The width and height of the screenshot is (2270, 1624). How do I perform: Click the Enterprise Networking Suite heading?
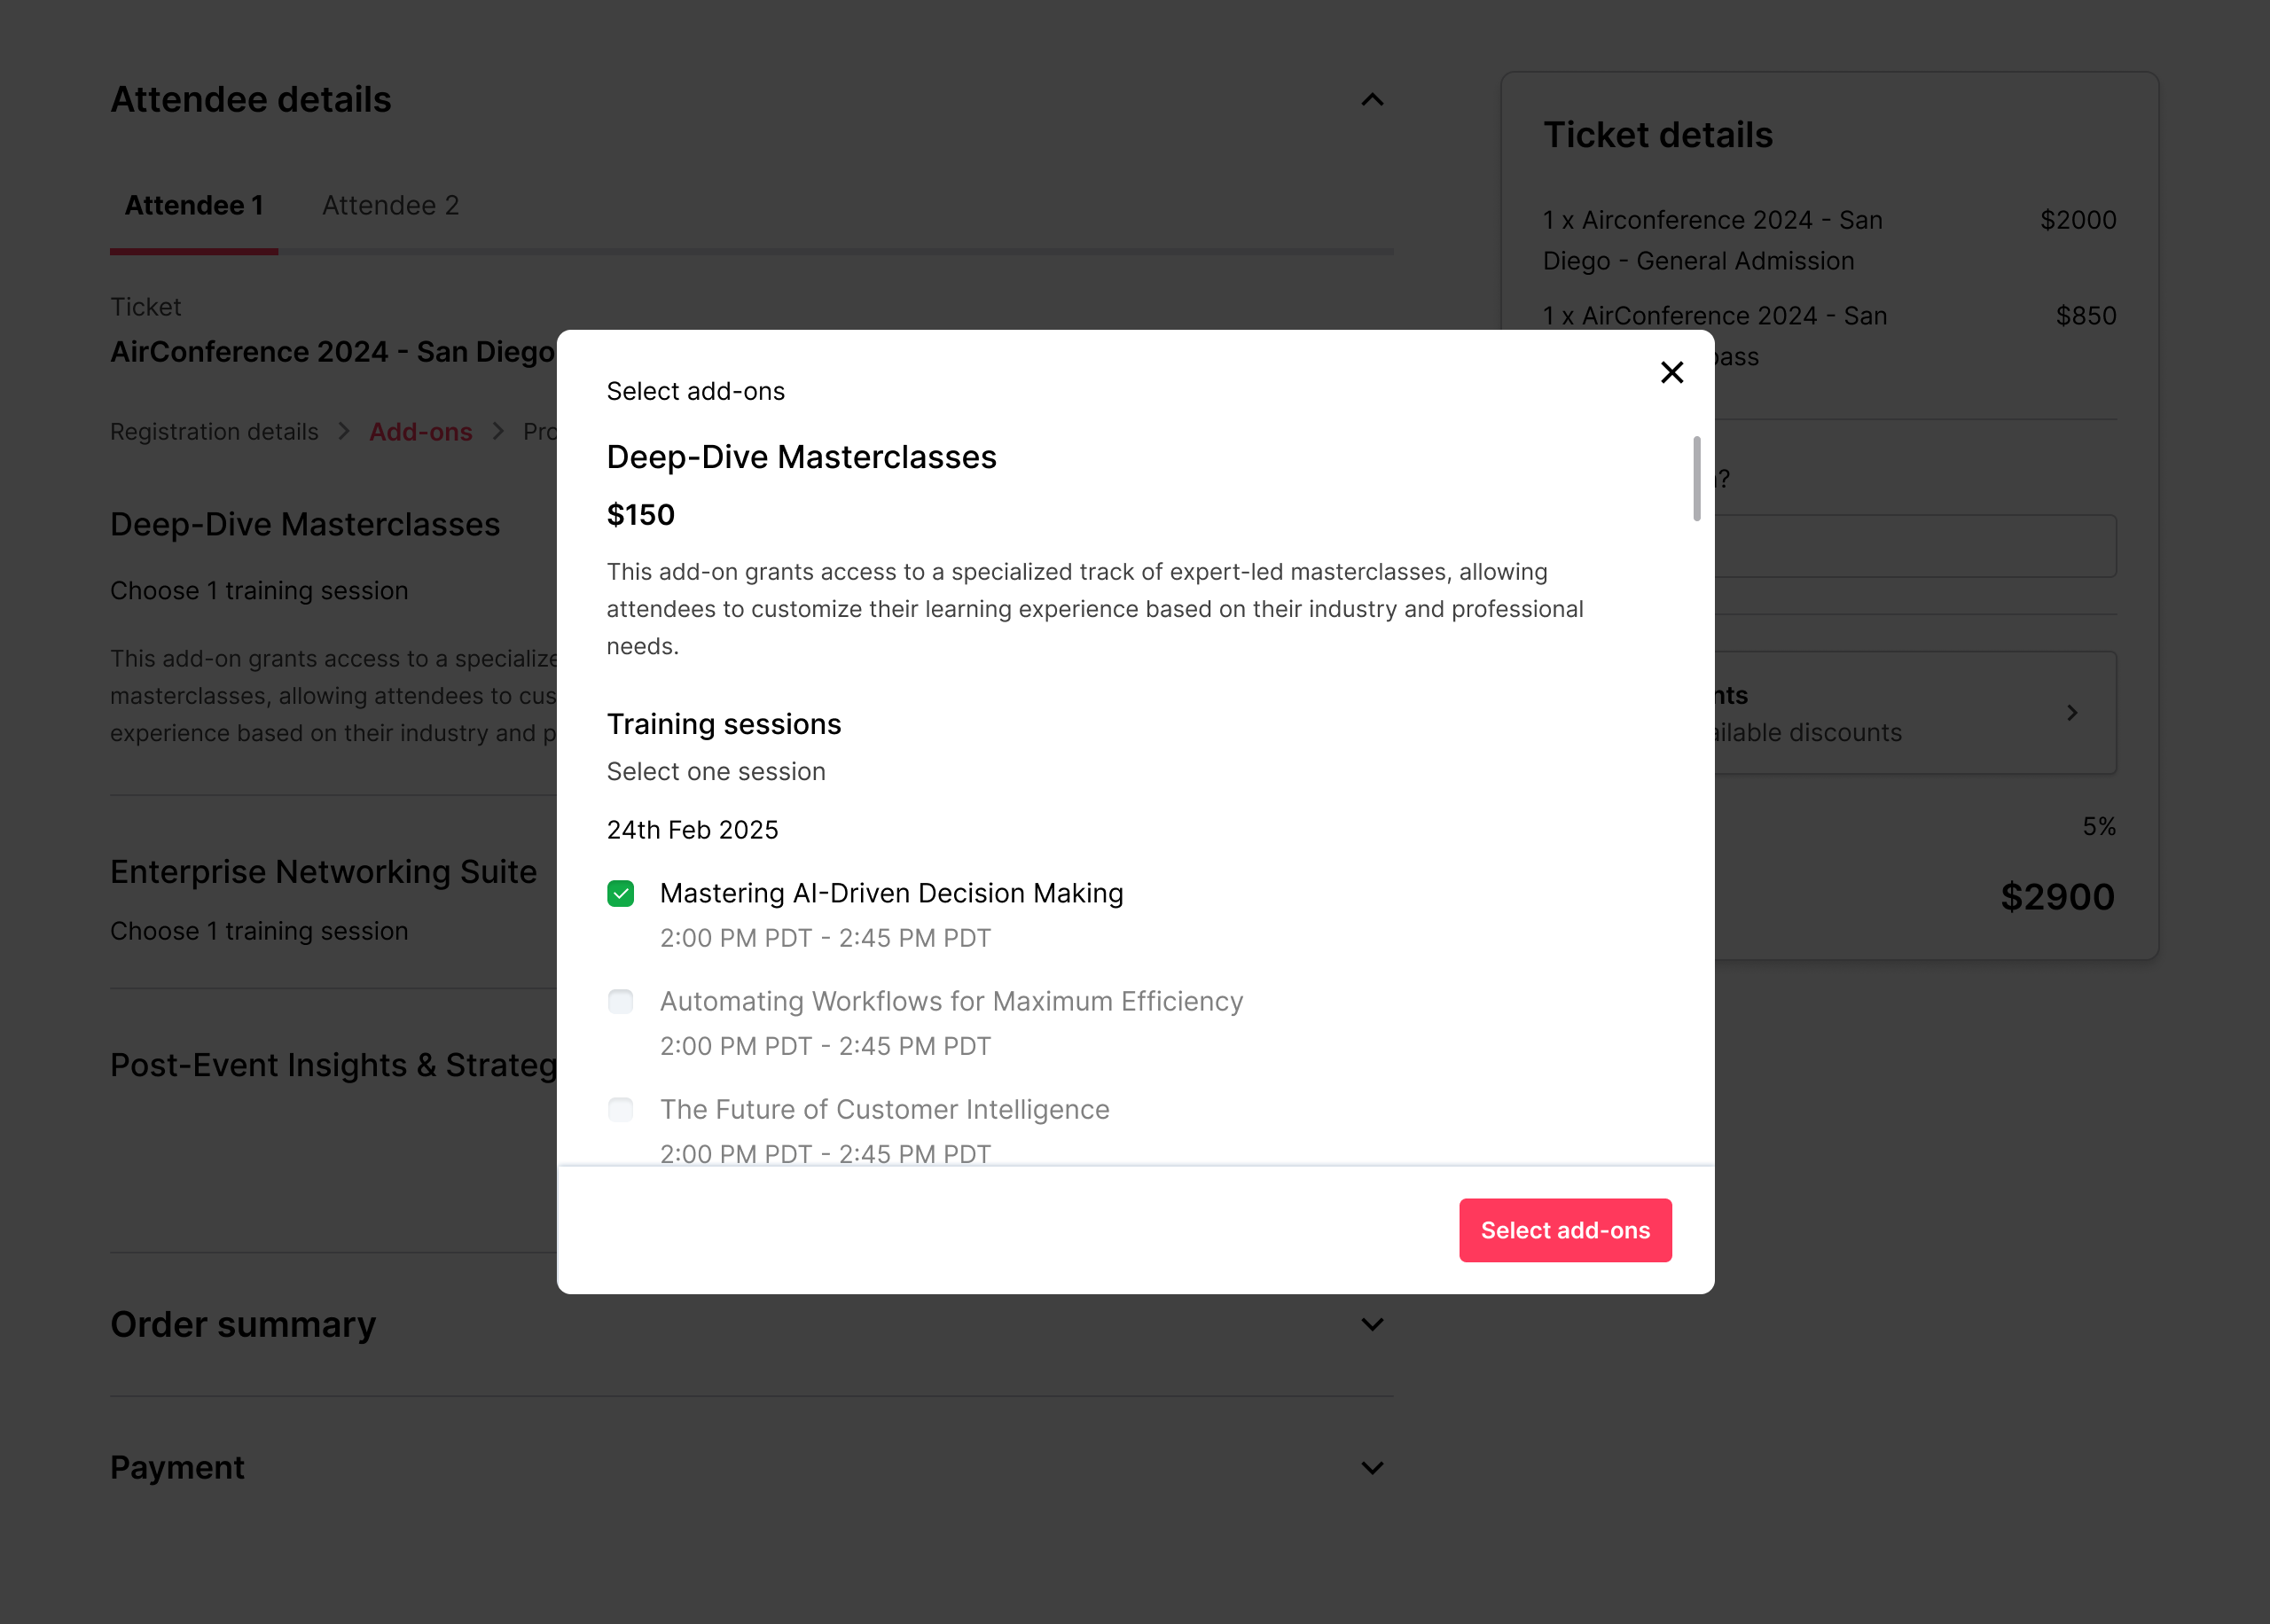click(323, 872)
